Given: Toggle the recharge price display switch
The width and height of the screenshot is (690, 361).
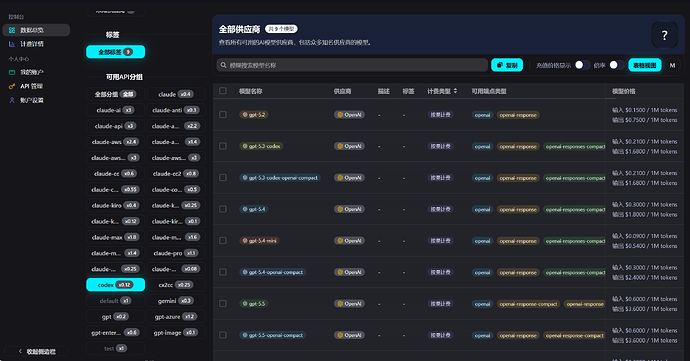Looking at the screenshot, I should tap(582, 65).
